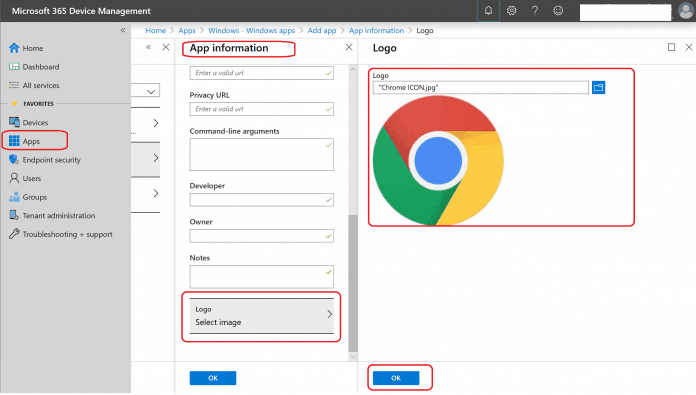Screen dimensions: 696x395
Task: Click the Home breadcrumb link
Action: (155, 31)
